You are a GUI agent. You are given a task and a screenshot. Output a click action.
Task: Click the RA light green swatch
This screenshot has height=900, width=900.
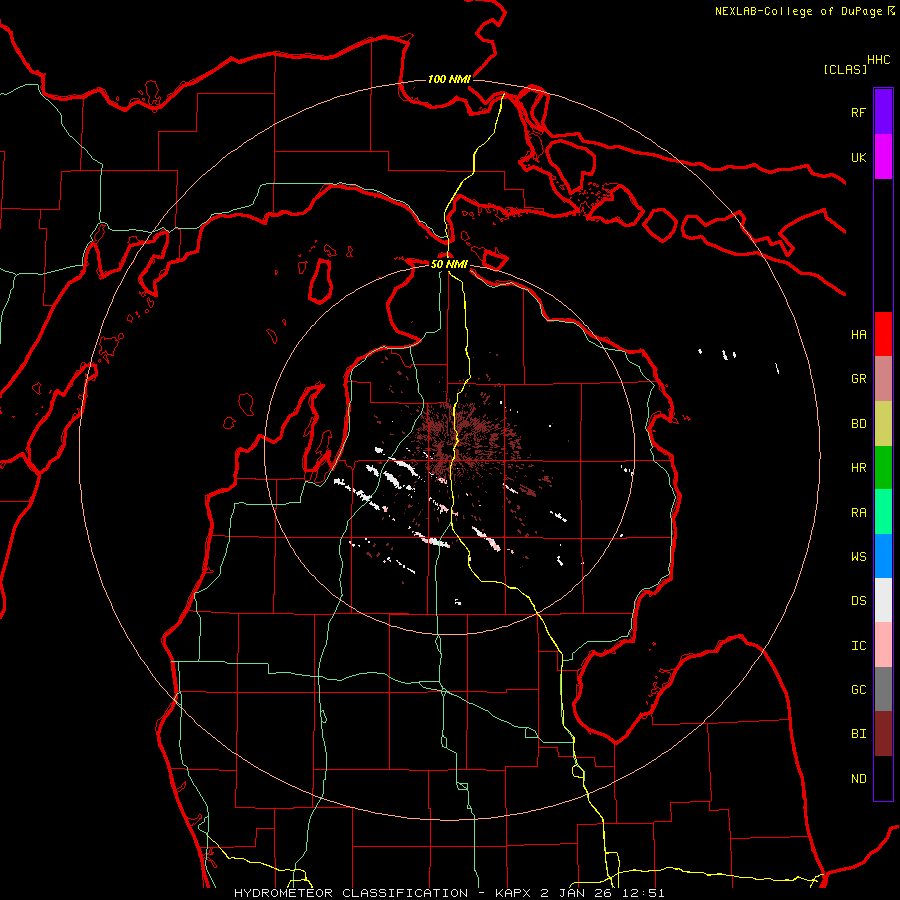coord(883,512)
